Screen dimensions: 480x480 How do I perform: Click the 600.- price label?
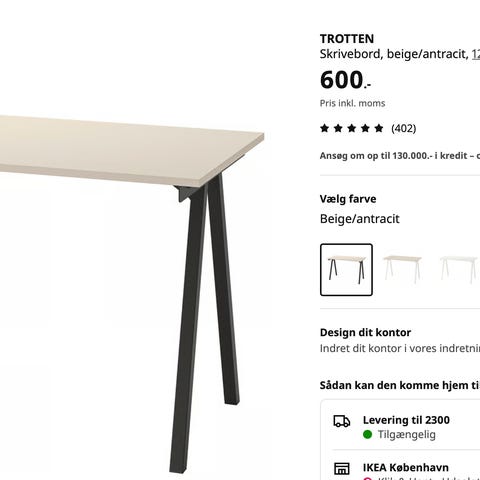[345, 80]
